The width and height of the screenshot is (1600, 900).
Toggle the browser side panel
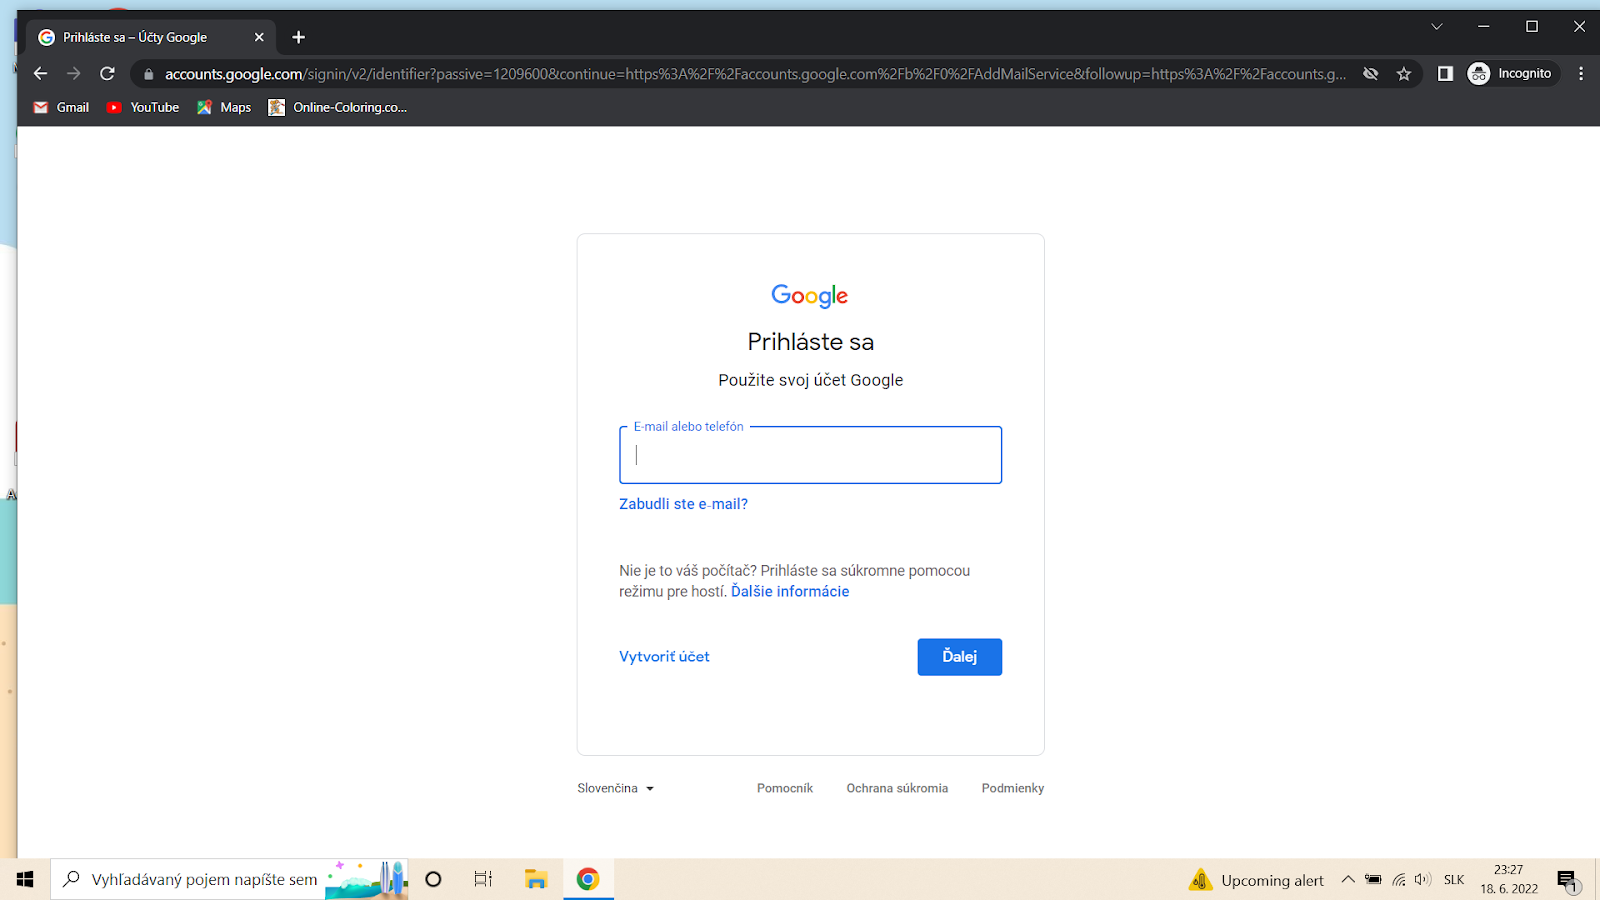(1445, 73)
